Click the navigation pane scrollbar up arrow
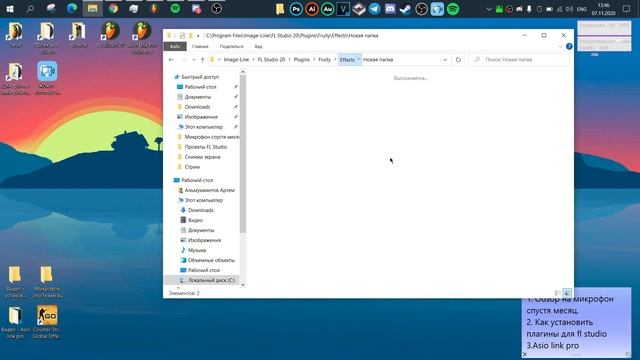Image resolution: width=640 pixels, height=360 pixels. point(243,72)
